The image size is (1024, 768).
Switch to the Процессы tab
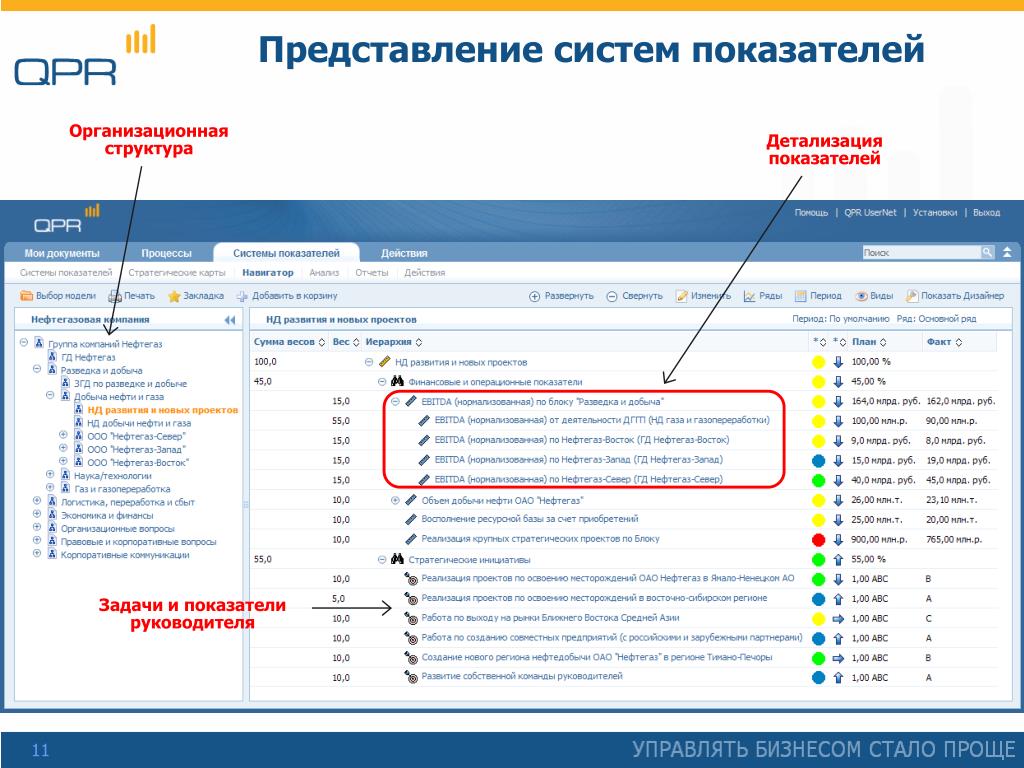[167, 253]
